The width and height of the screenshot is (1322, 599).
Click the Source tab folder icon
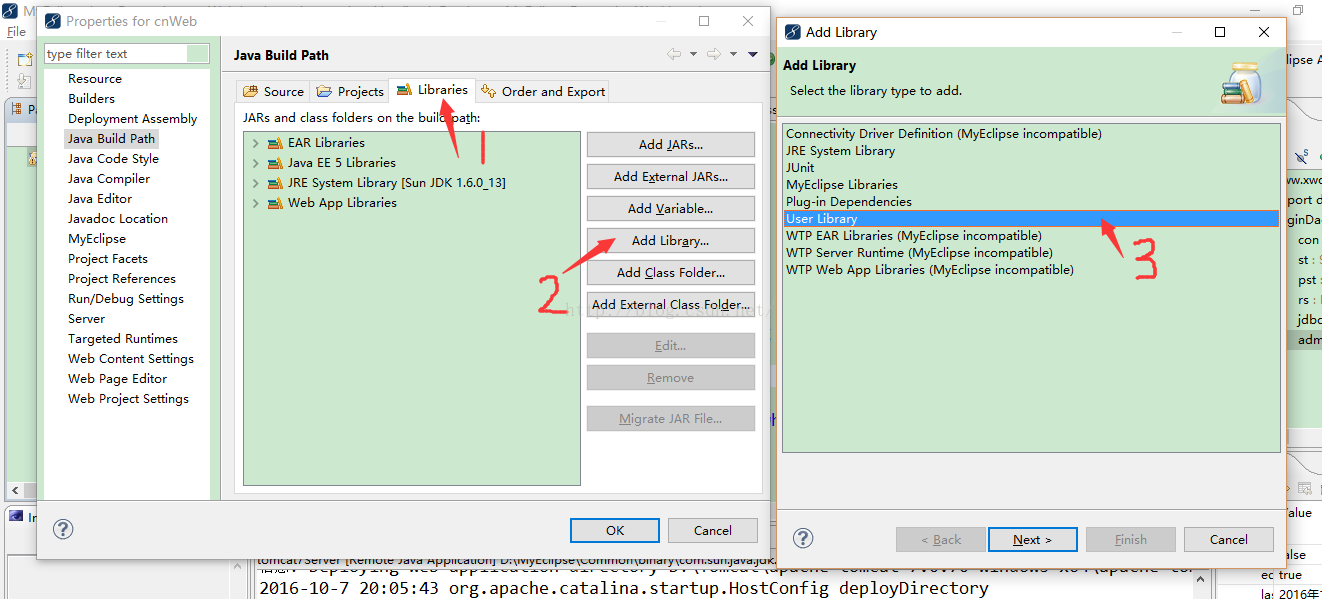(251, 91)
